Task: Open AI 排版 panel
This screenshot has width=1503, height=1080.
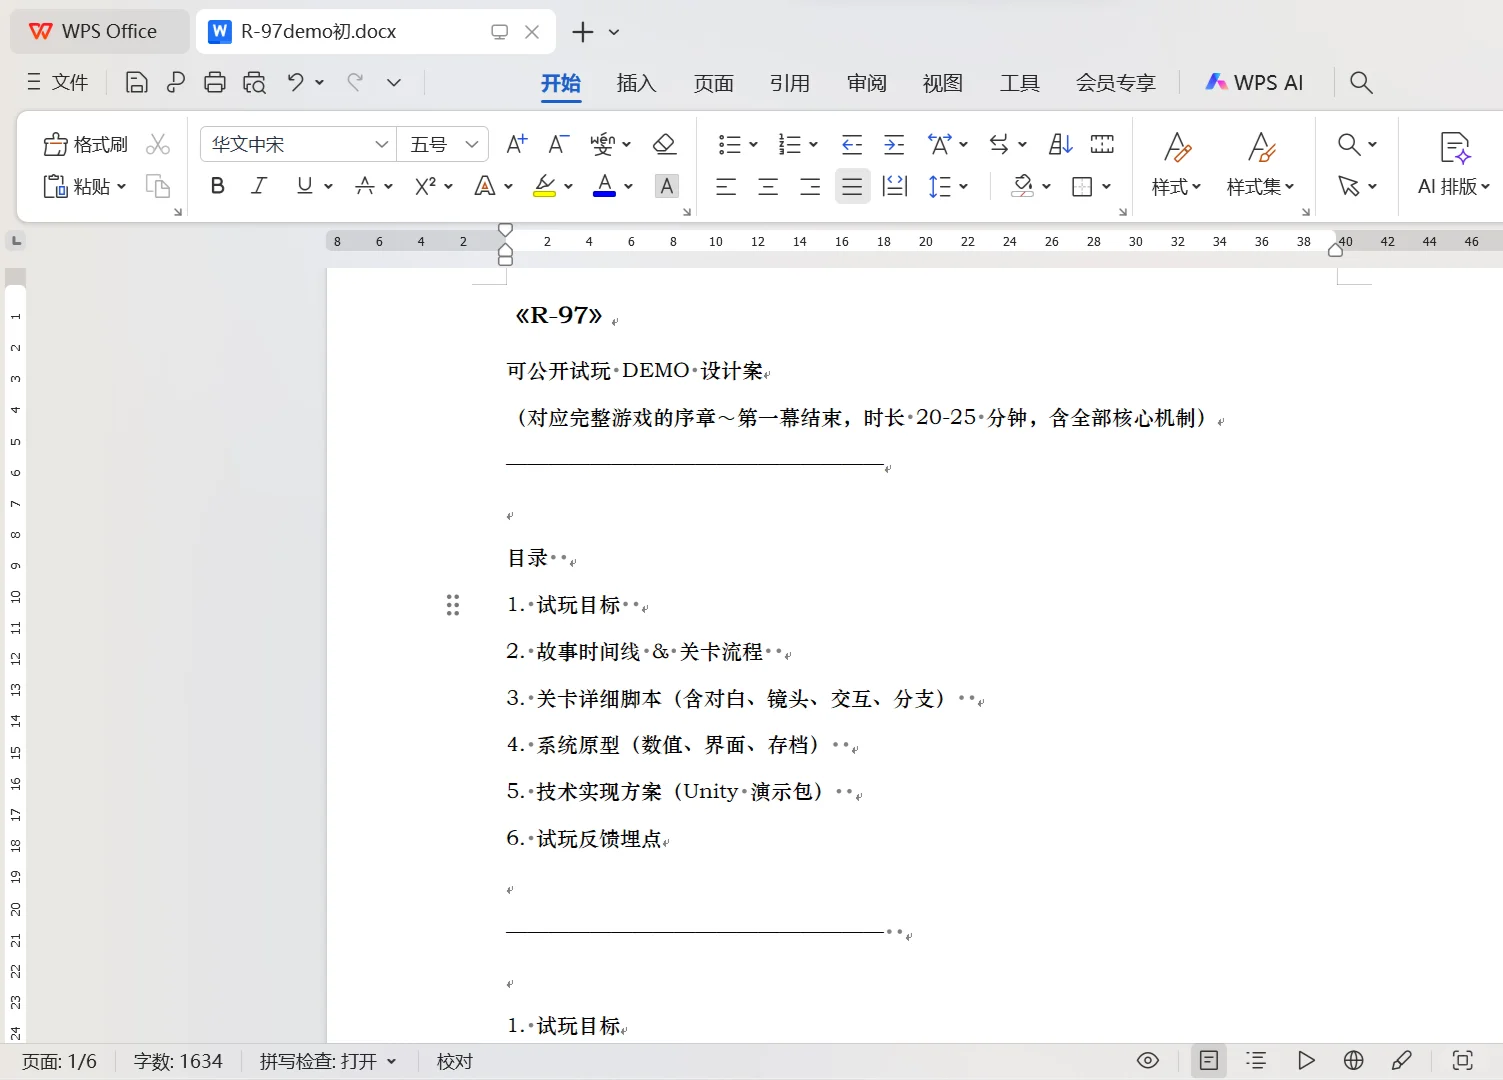Action: click(x=1452, y=163)
